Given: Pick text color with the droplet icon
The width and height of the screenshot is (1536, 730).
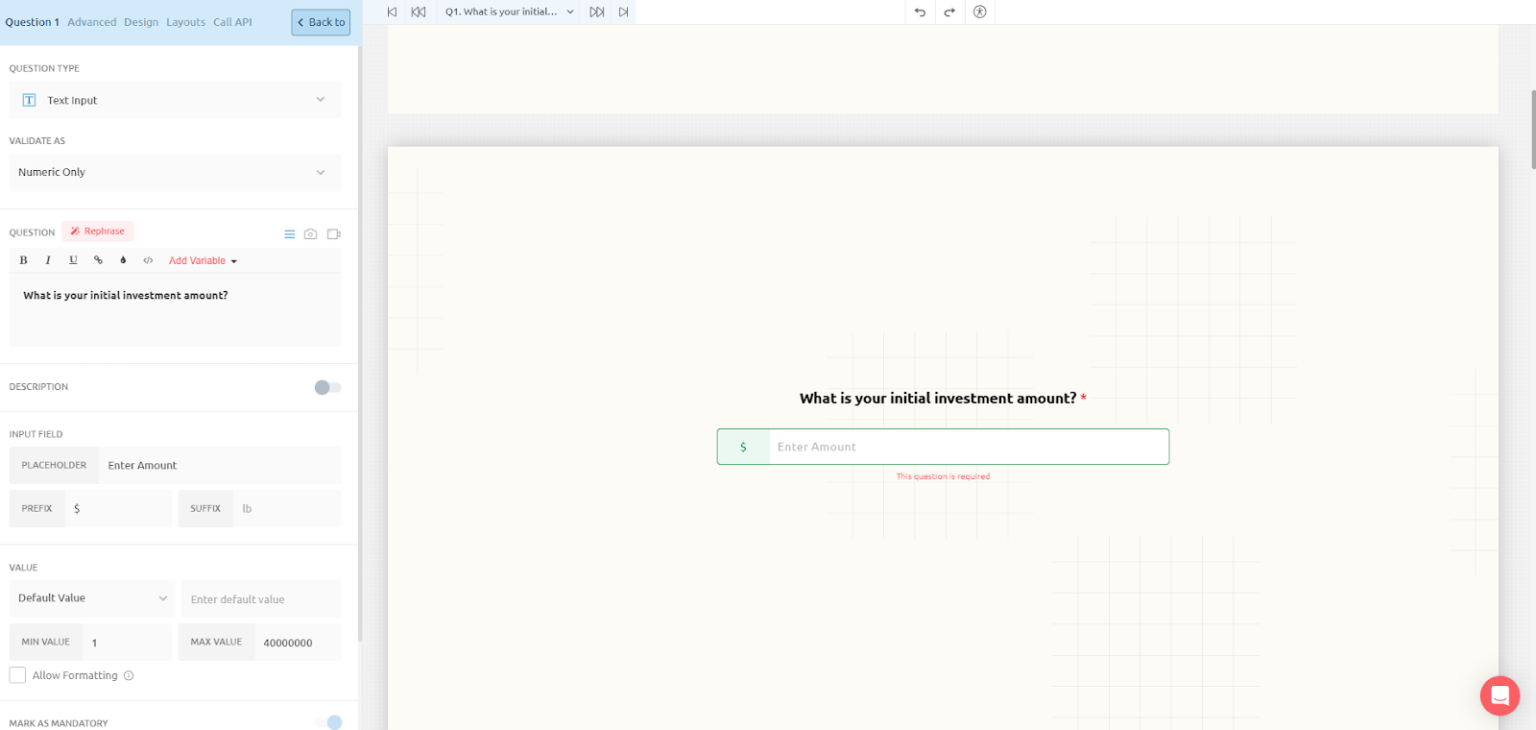Looking at the screenshot, I should [123, 260].
